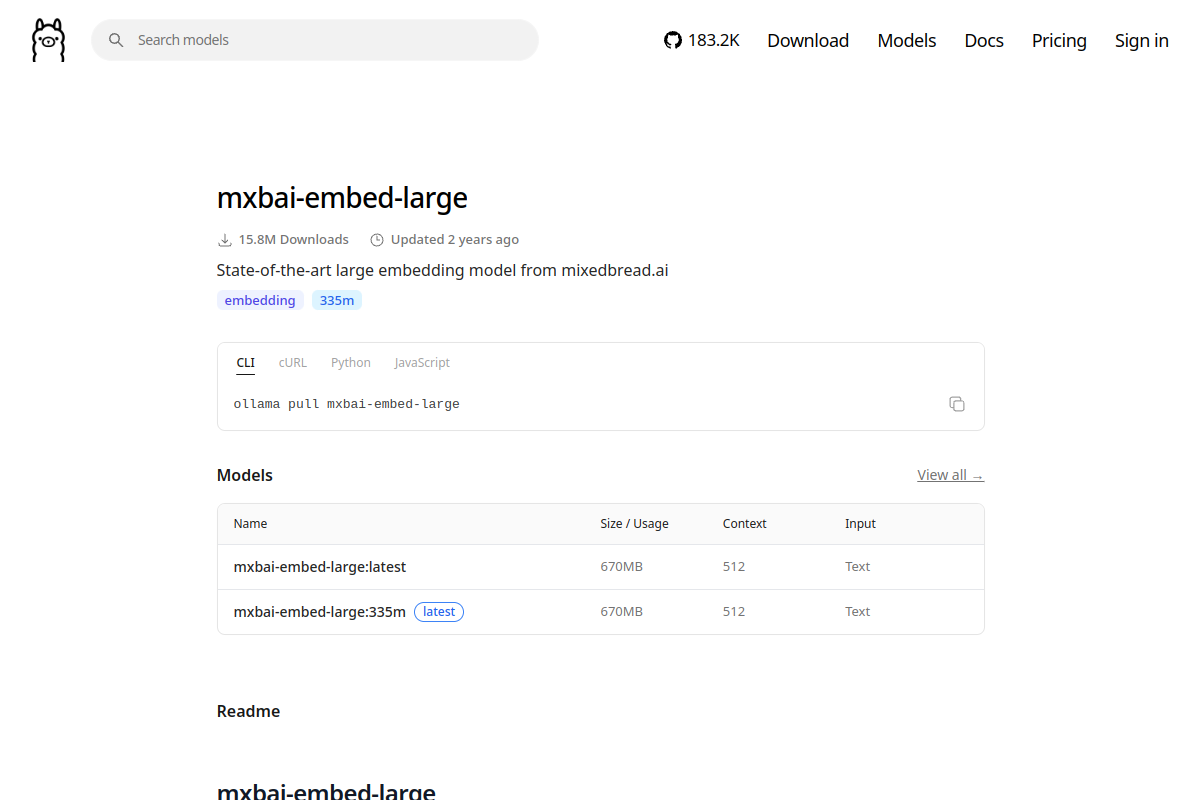Screen dimensions: 1200x800
Task: Click Text in the latest row
Action: coord(858,567)
